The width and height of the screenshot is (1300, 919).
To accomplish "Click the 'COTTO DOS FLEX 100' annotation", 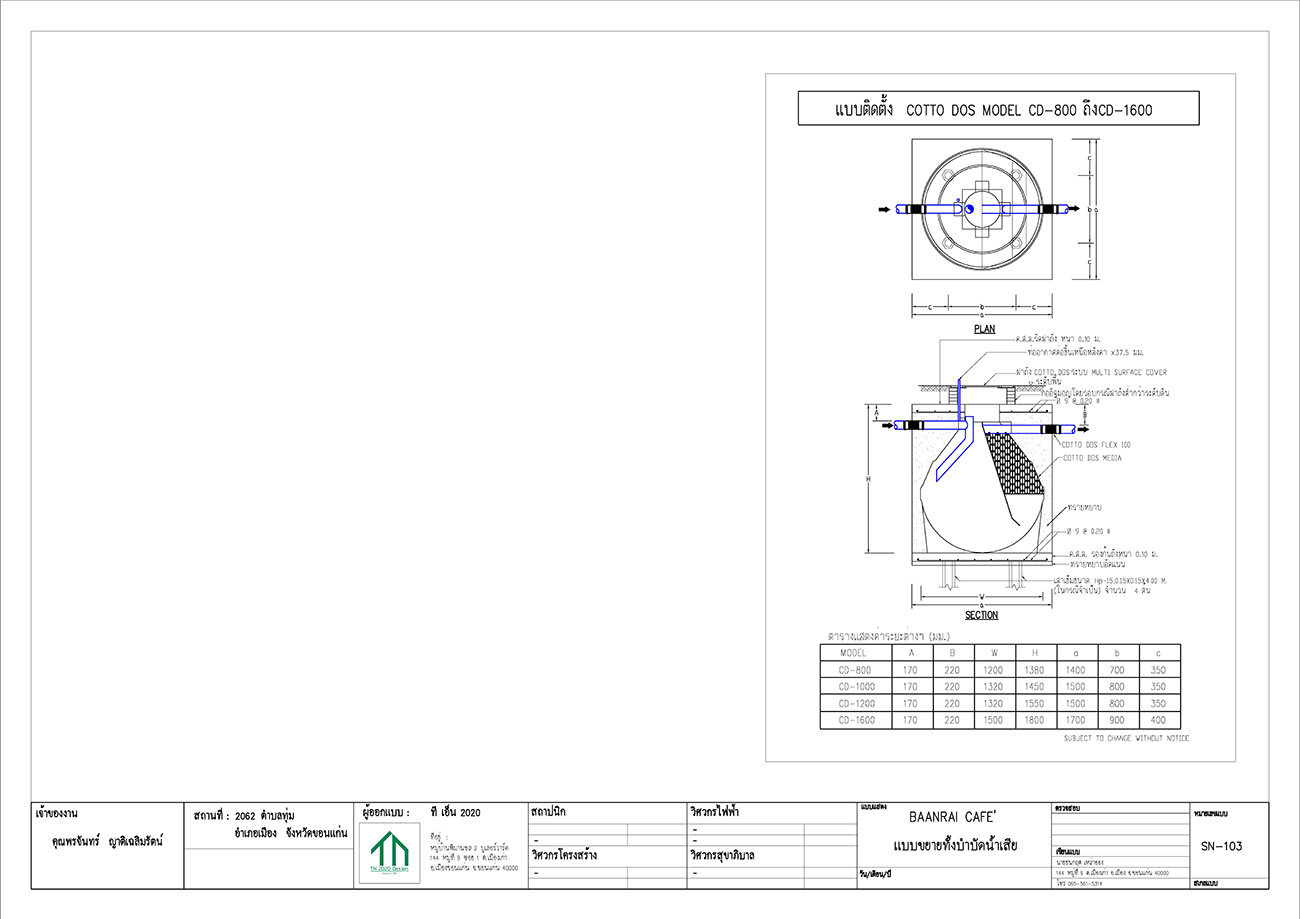I will (x=1097, y=444).
